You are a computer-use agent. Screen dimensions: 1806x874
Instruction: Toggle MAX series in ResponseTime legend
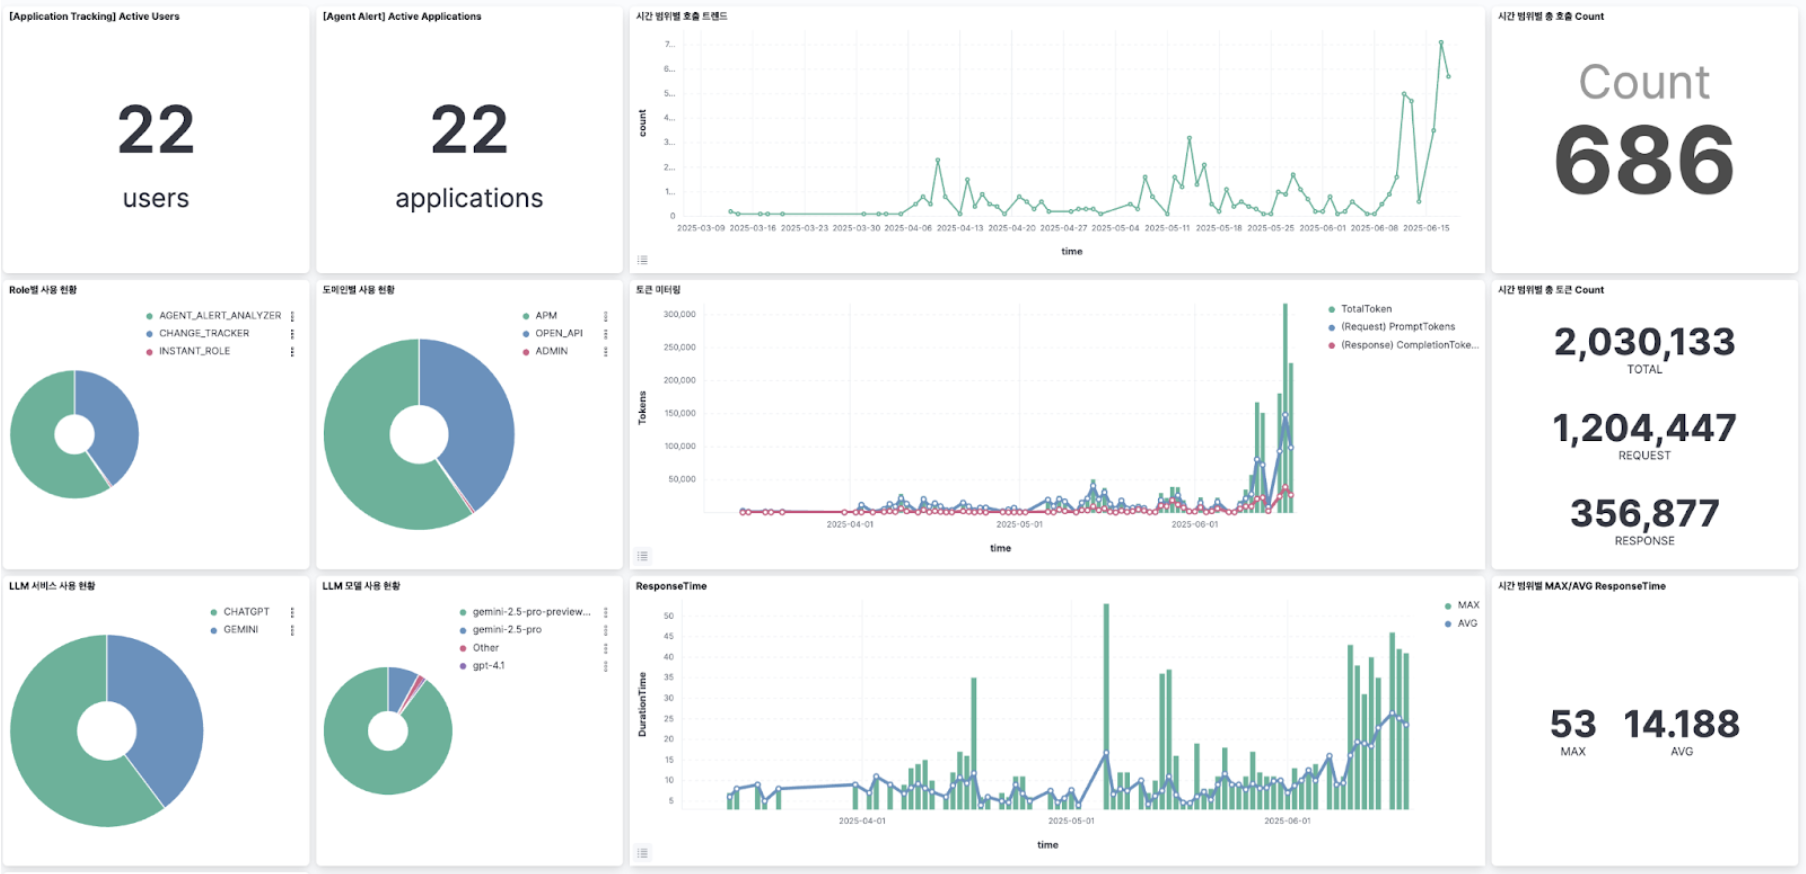[1467, 605]
